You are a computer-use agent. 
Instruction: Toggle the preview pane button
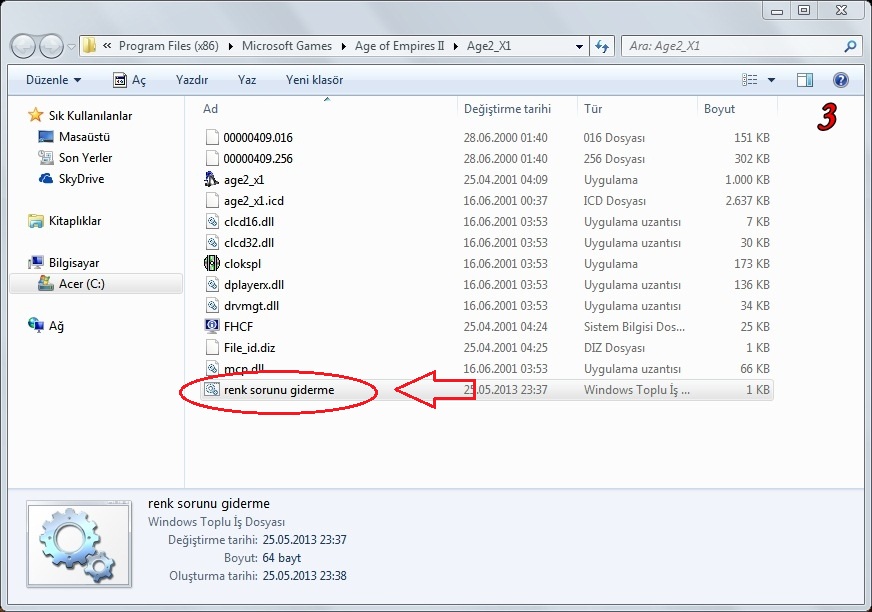(805, 80)
